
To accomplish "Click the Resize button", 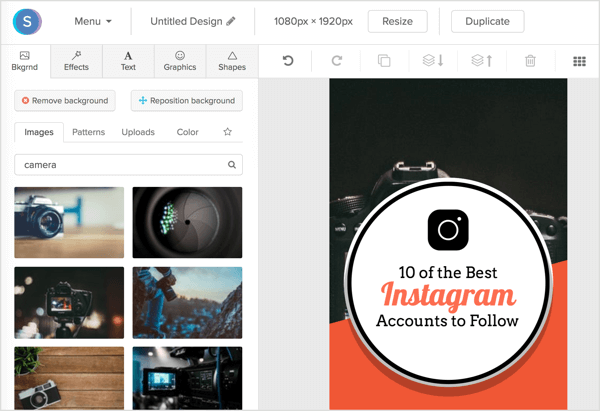I will pyautogui.click(x=398, y=21).
